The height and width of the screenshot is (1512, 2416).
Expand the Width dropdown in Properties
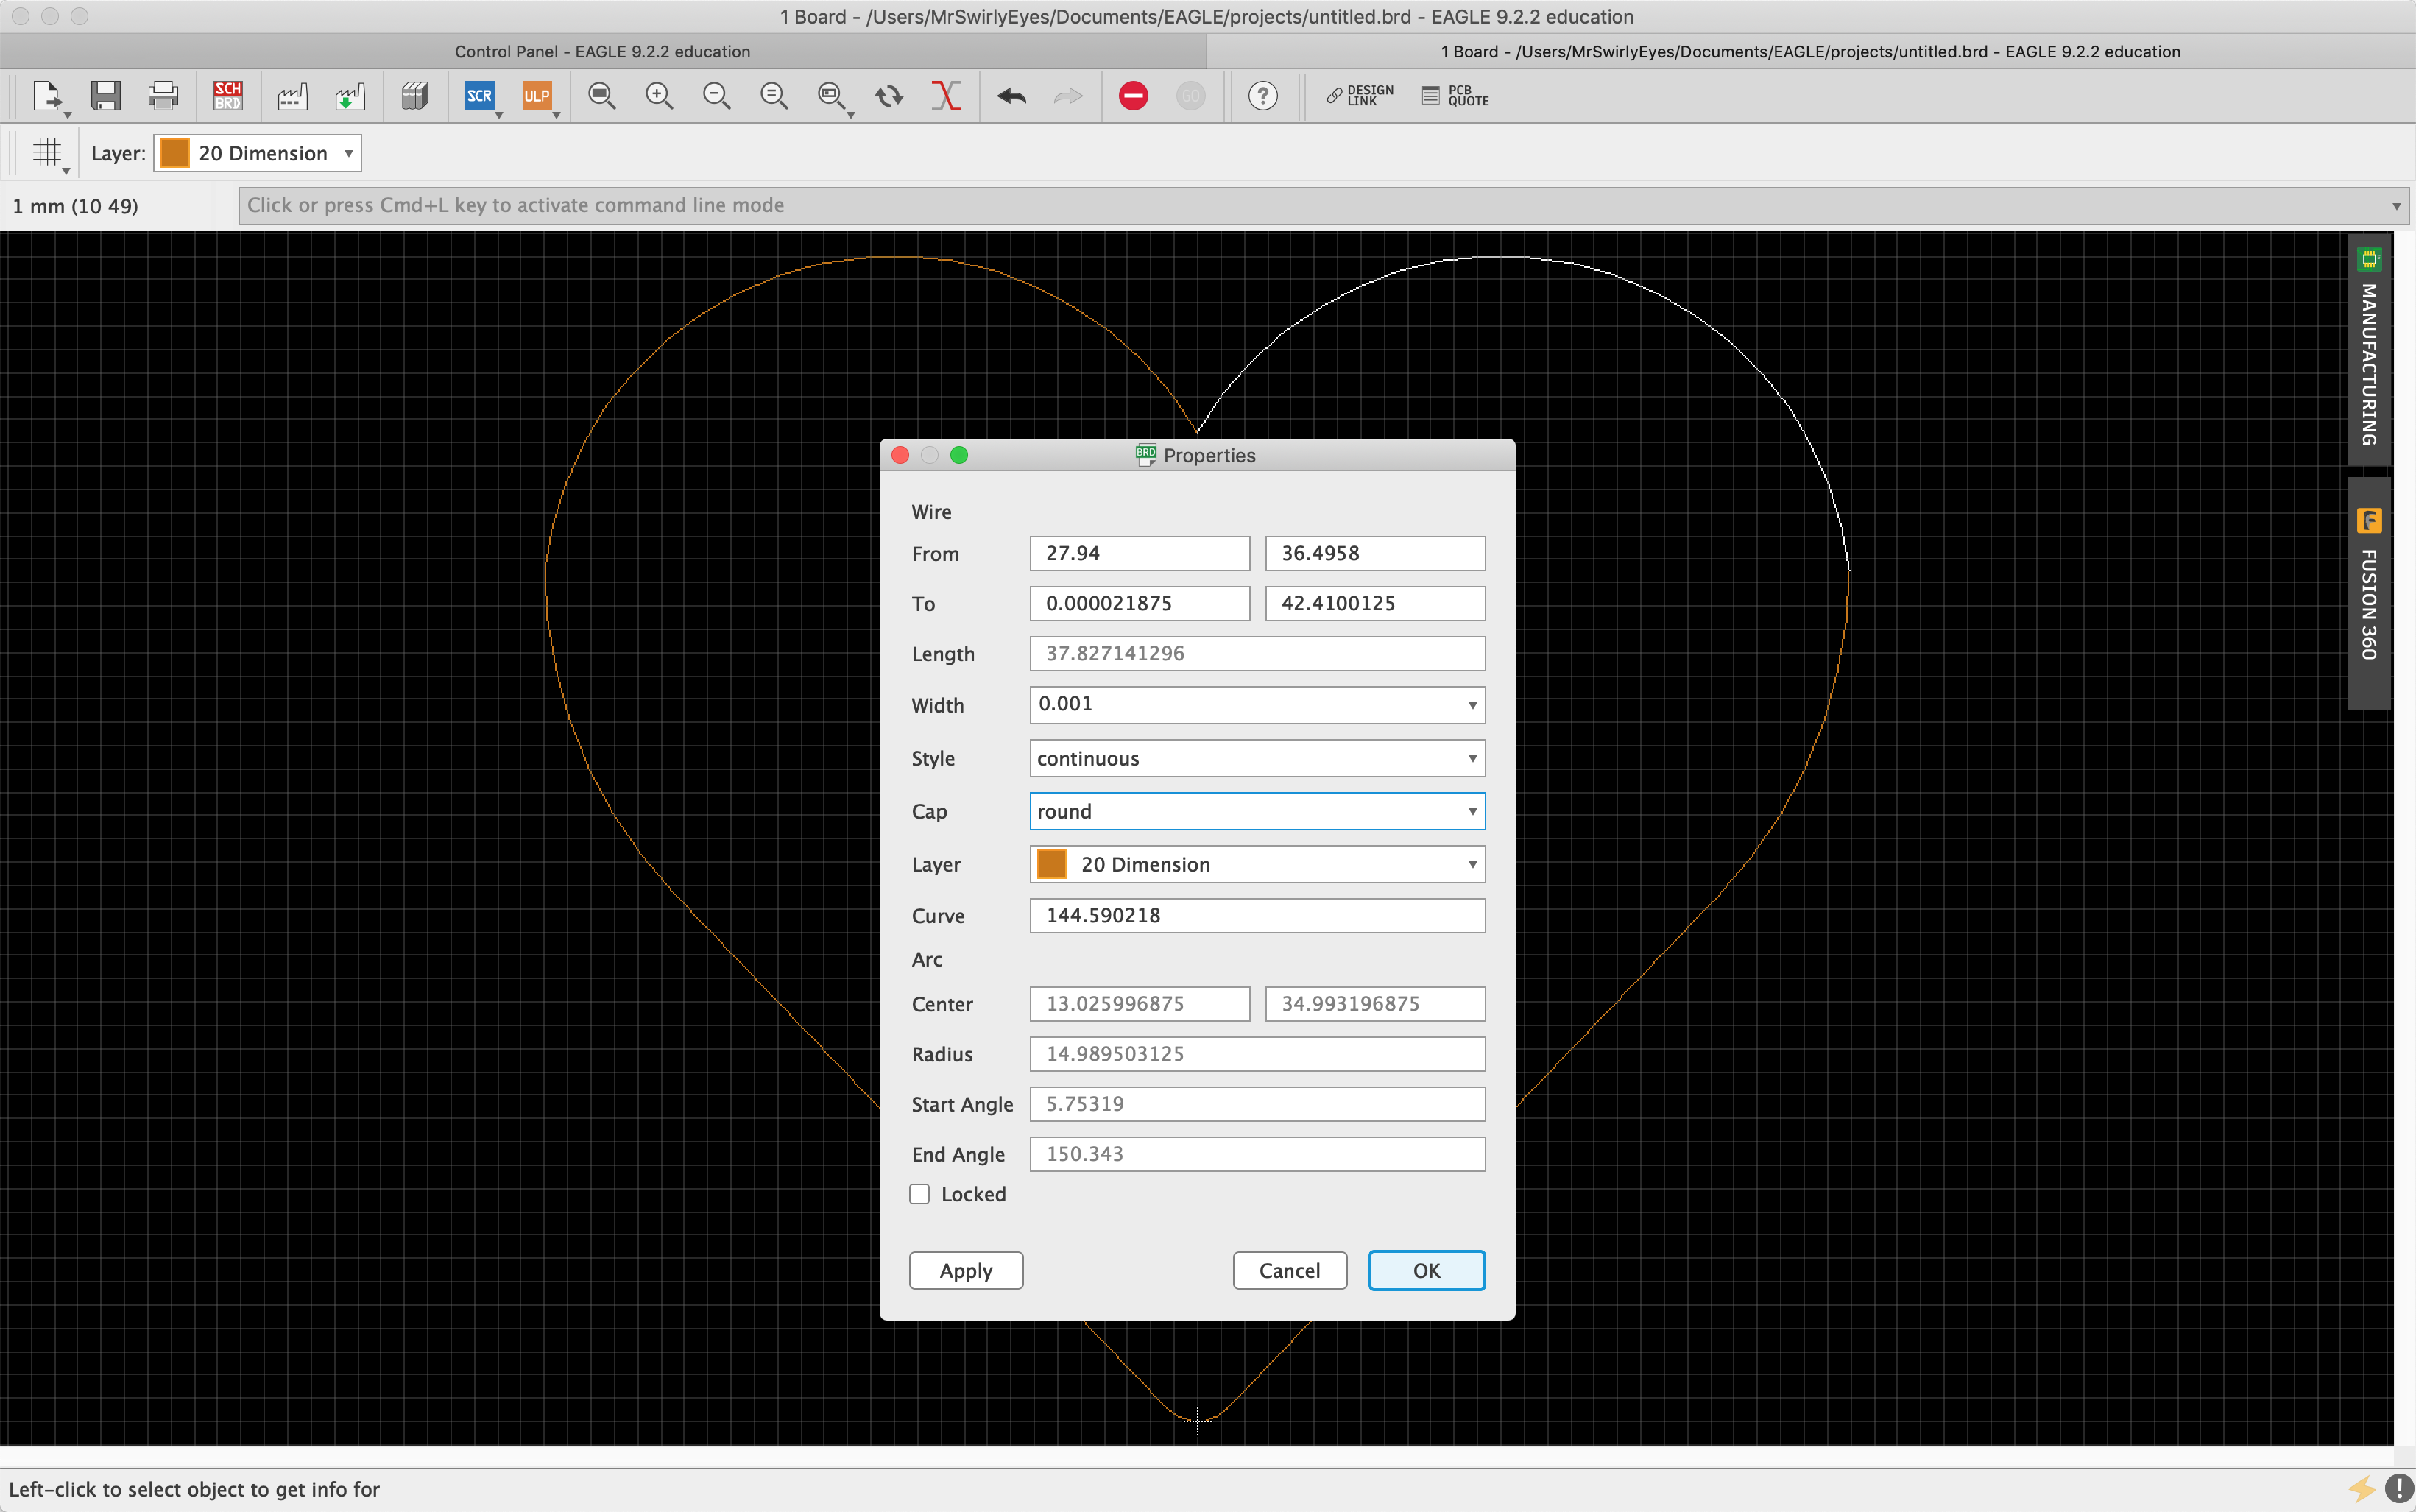pyautogui.click(x=1472, y=705)
